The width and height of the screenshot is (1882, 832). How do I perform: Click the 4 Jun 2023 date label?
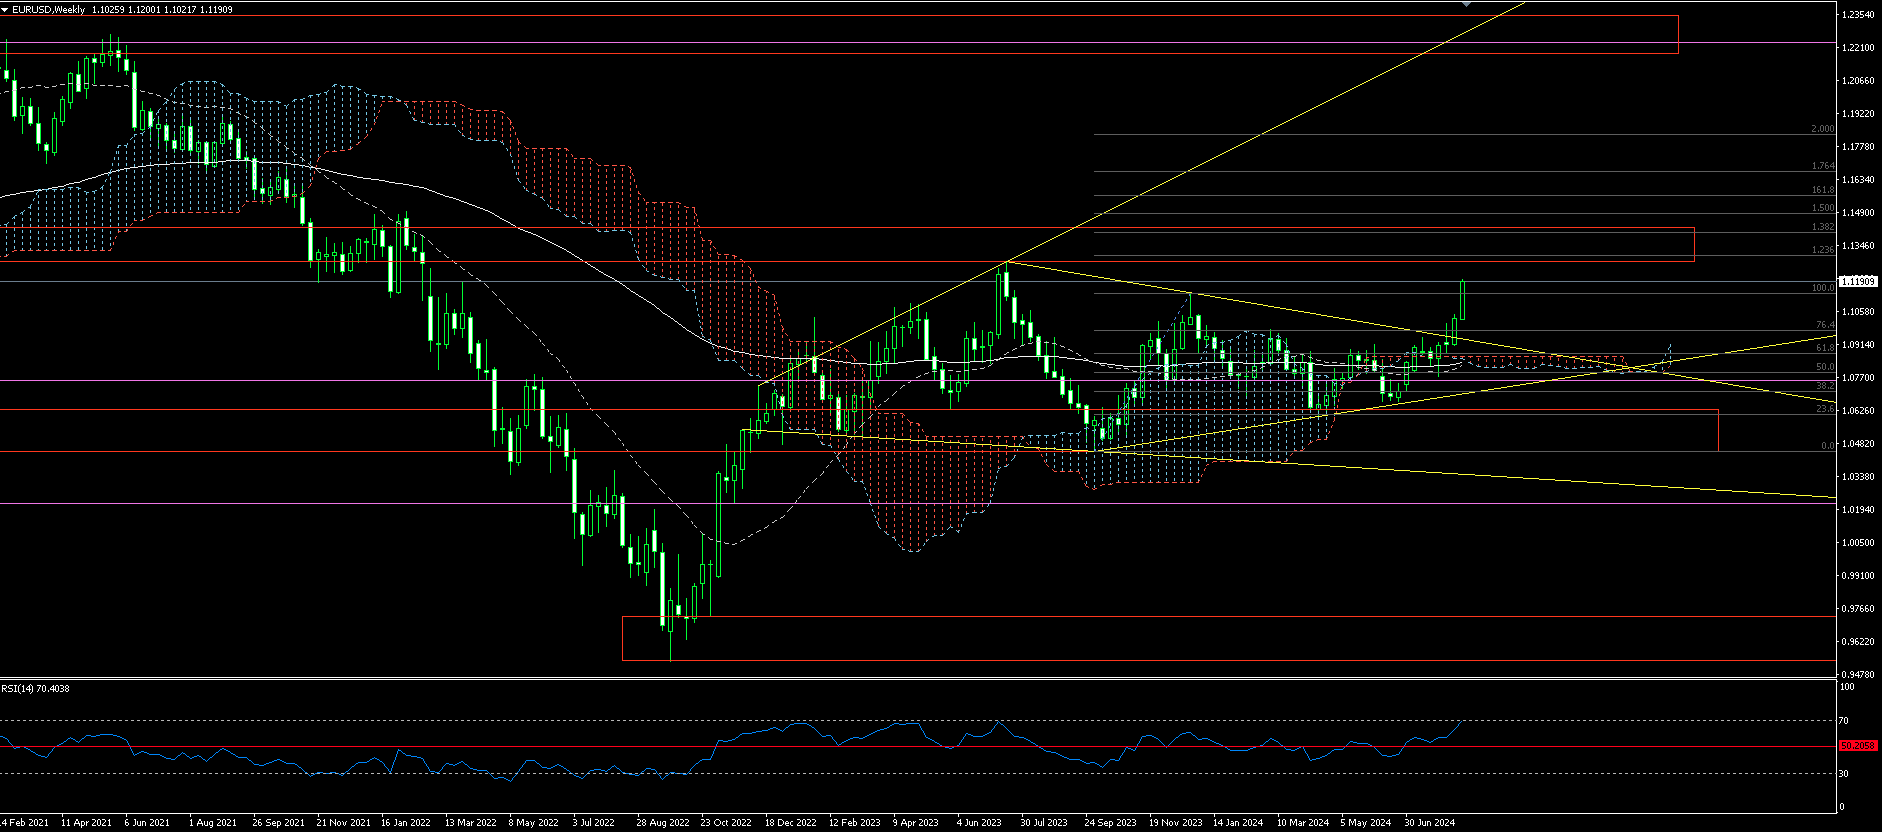tap(979, 823)
